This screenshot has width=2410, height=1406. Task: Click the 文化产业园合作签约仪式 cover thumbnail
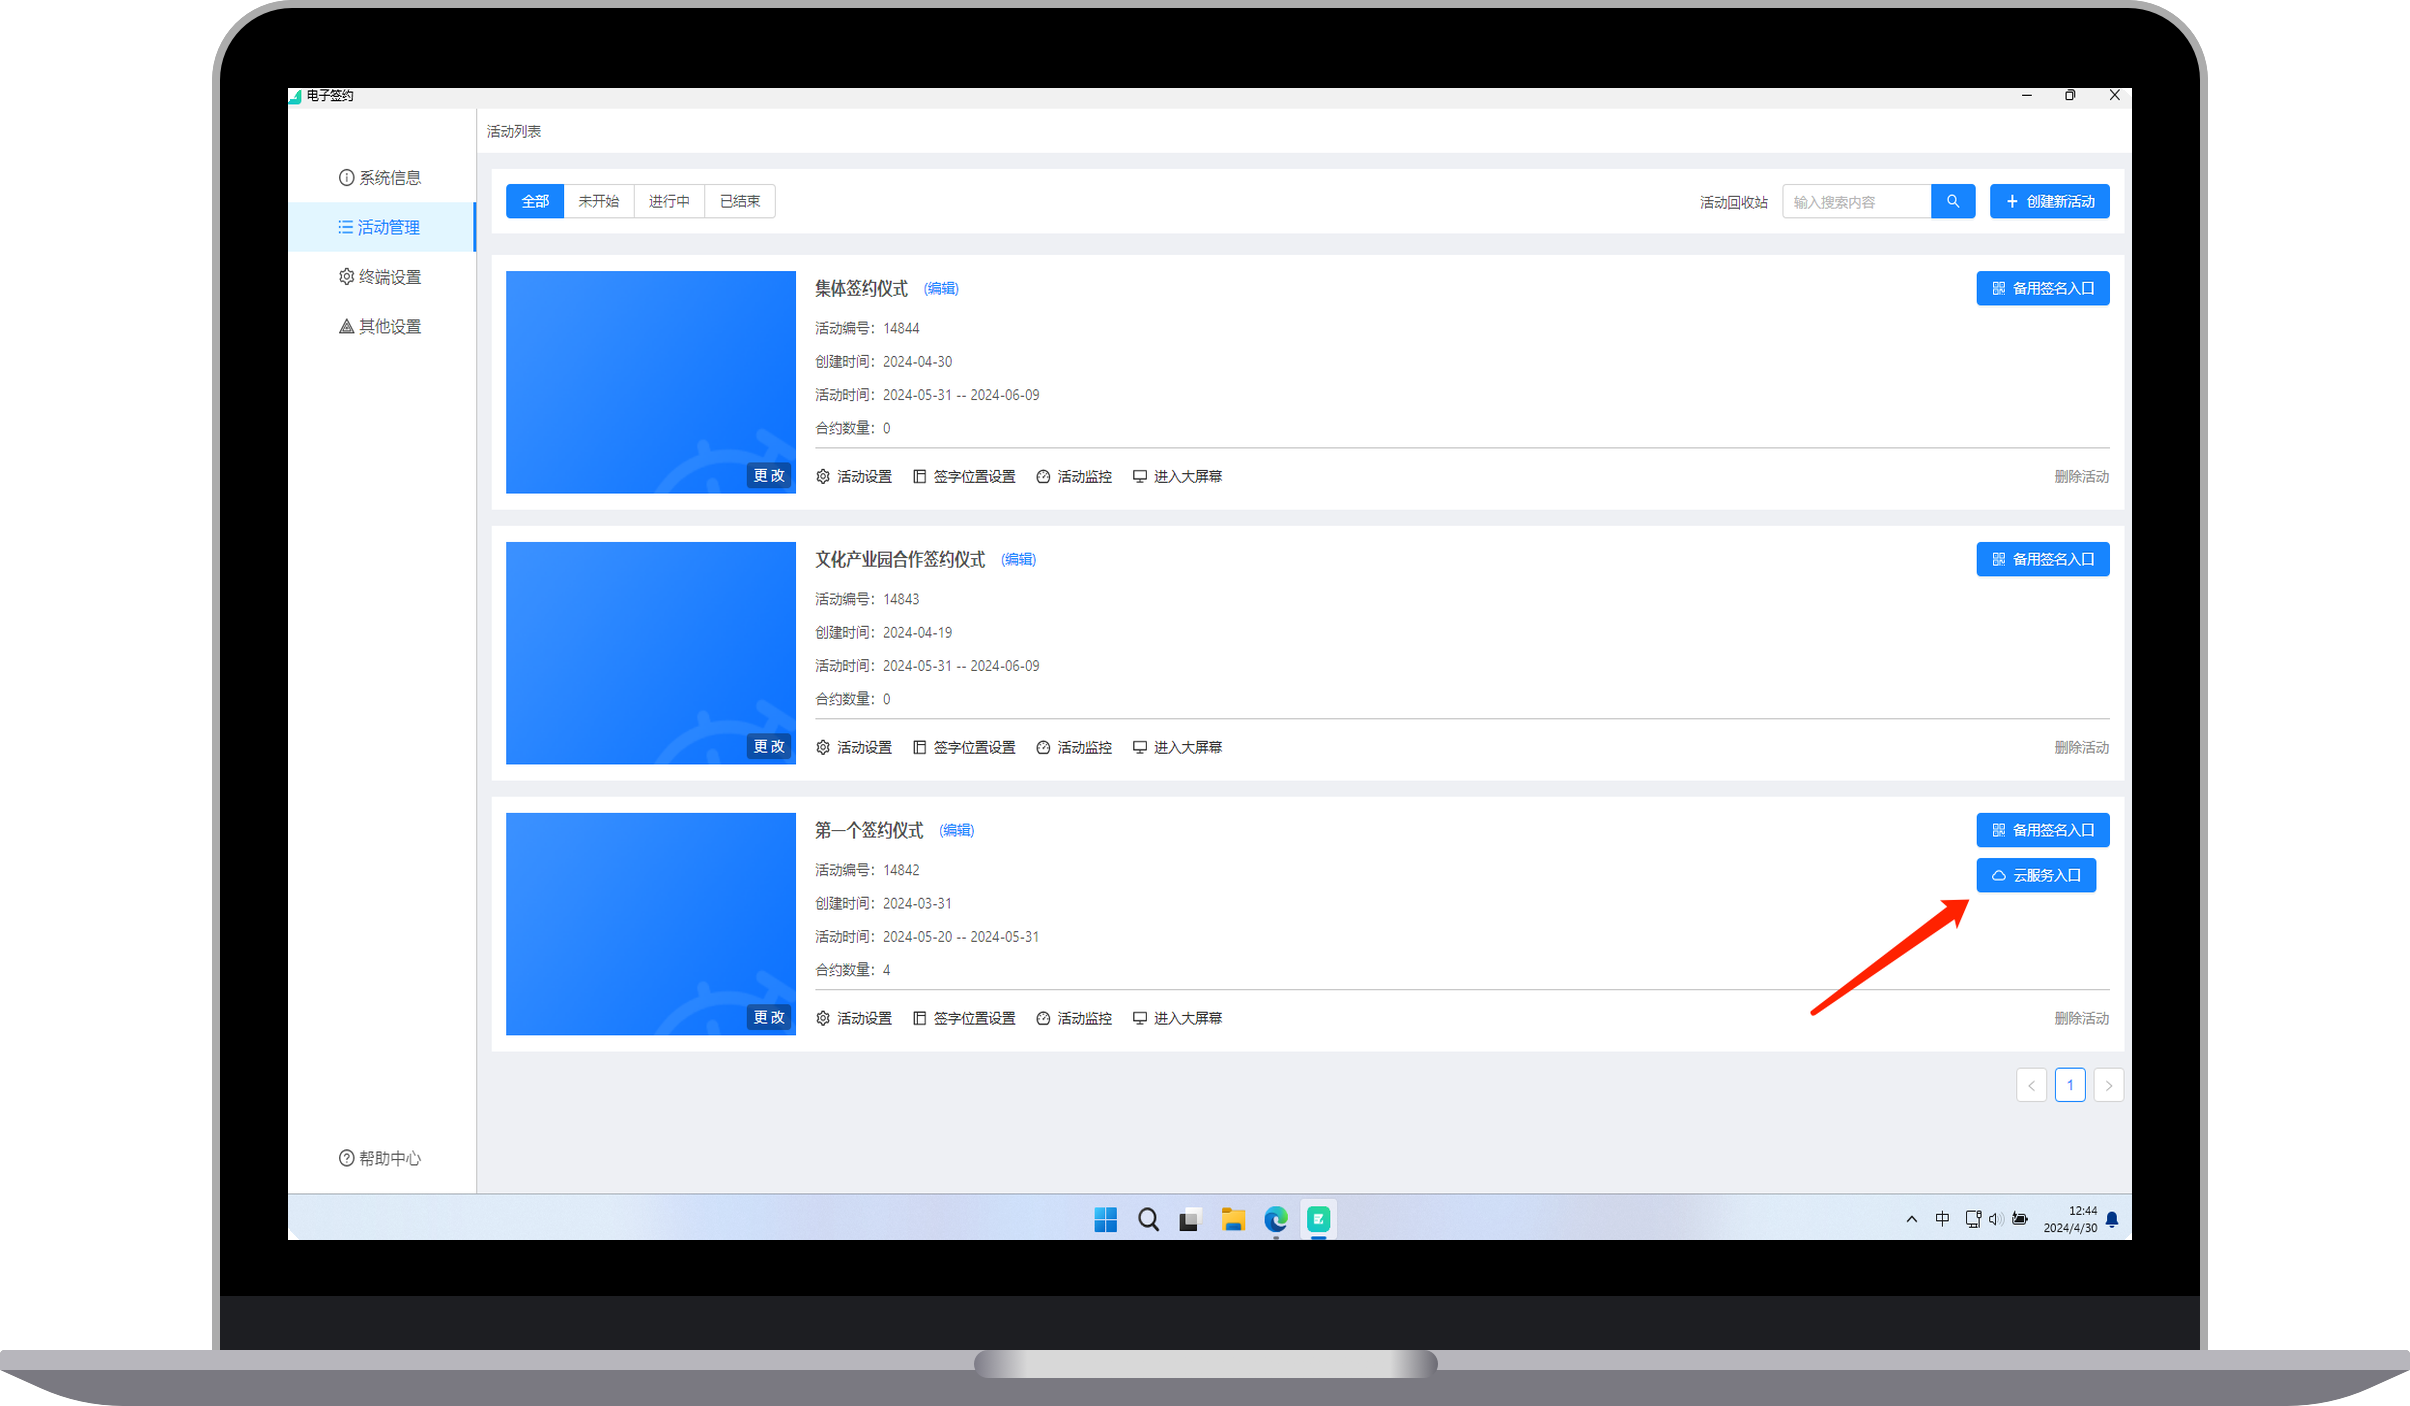pos(651,653)
